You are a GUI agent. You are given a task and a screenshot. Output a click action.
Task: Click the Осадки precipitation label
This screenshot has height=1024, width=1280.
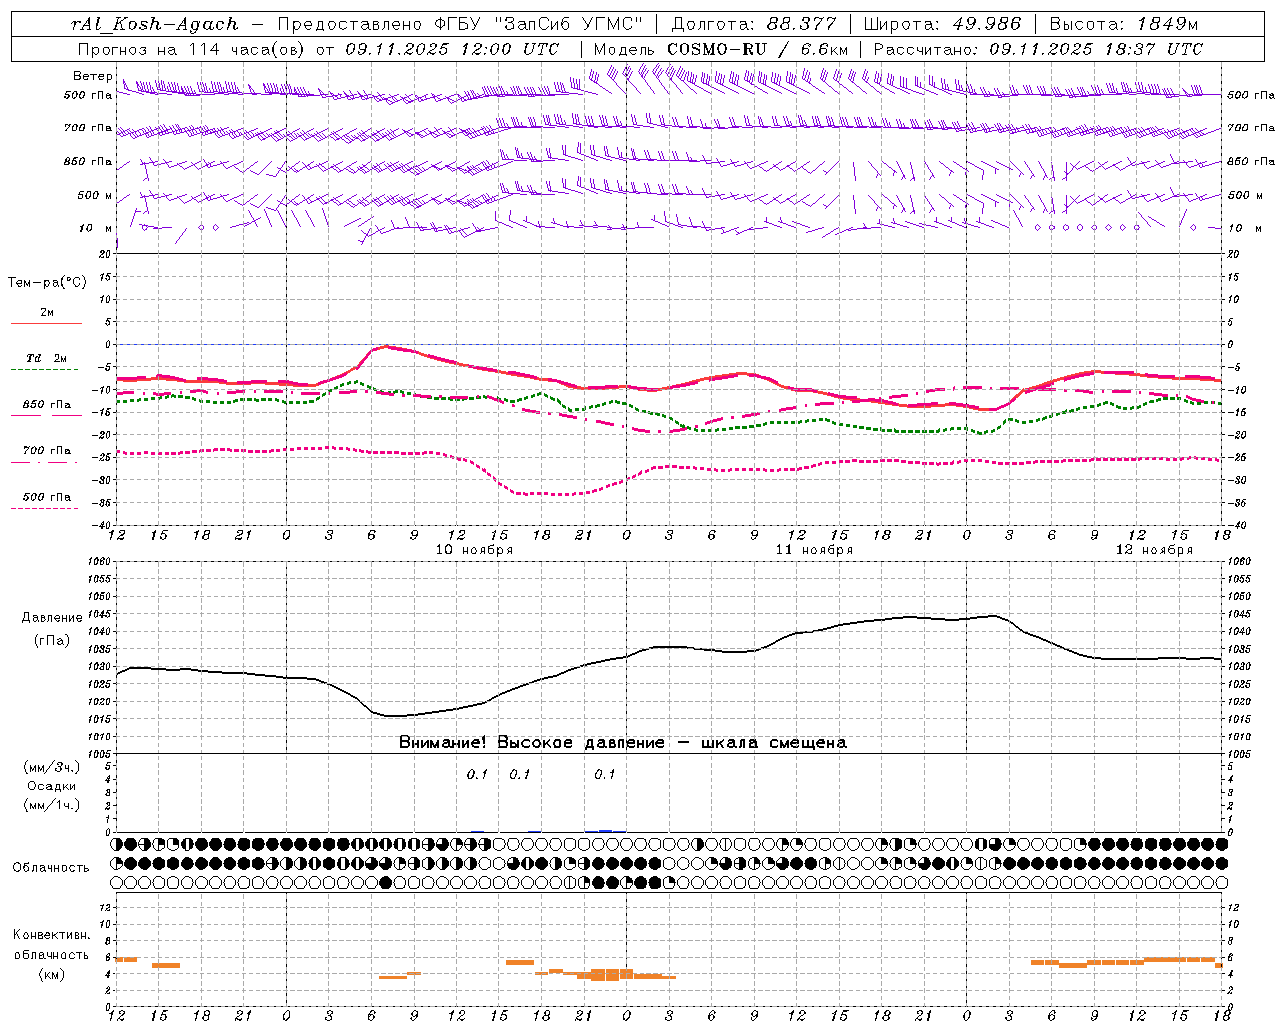[x=52, y=786]
